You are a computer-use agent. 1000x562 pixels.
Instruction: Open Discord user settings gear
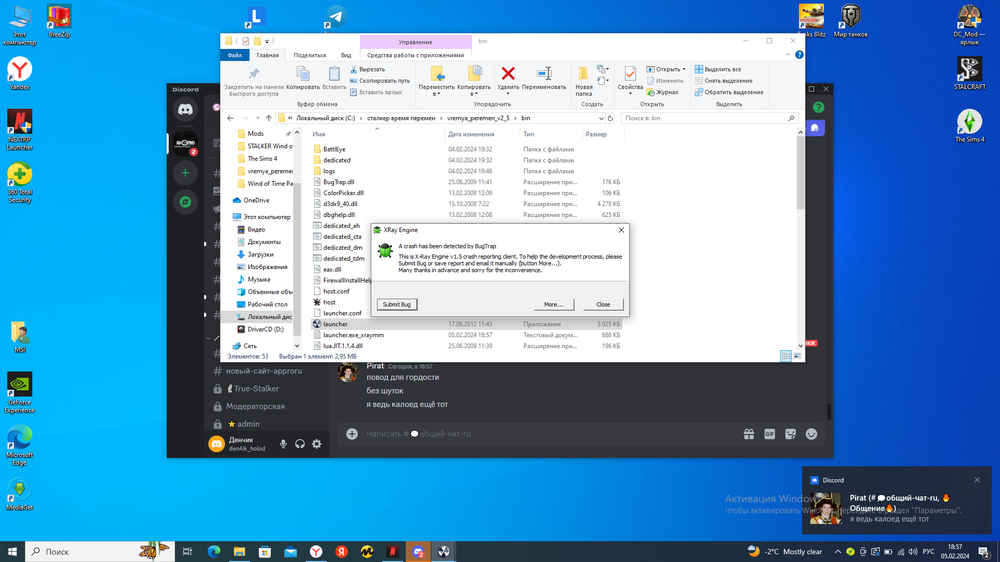pyautogui.click(x=317, y=444)
